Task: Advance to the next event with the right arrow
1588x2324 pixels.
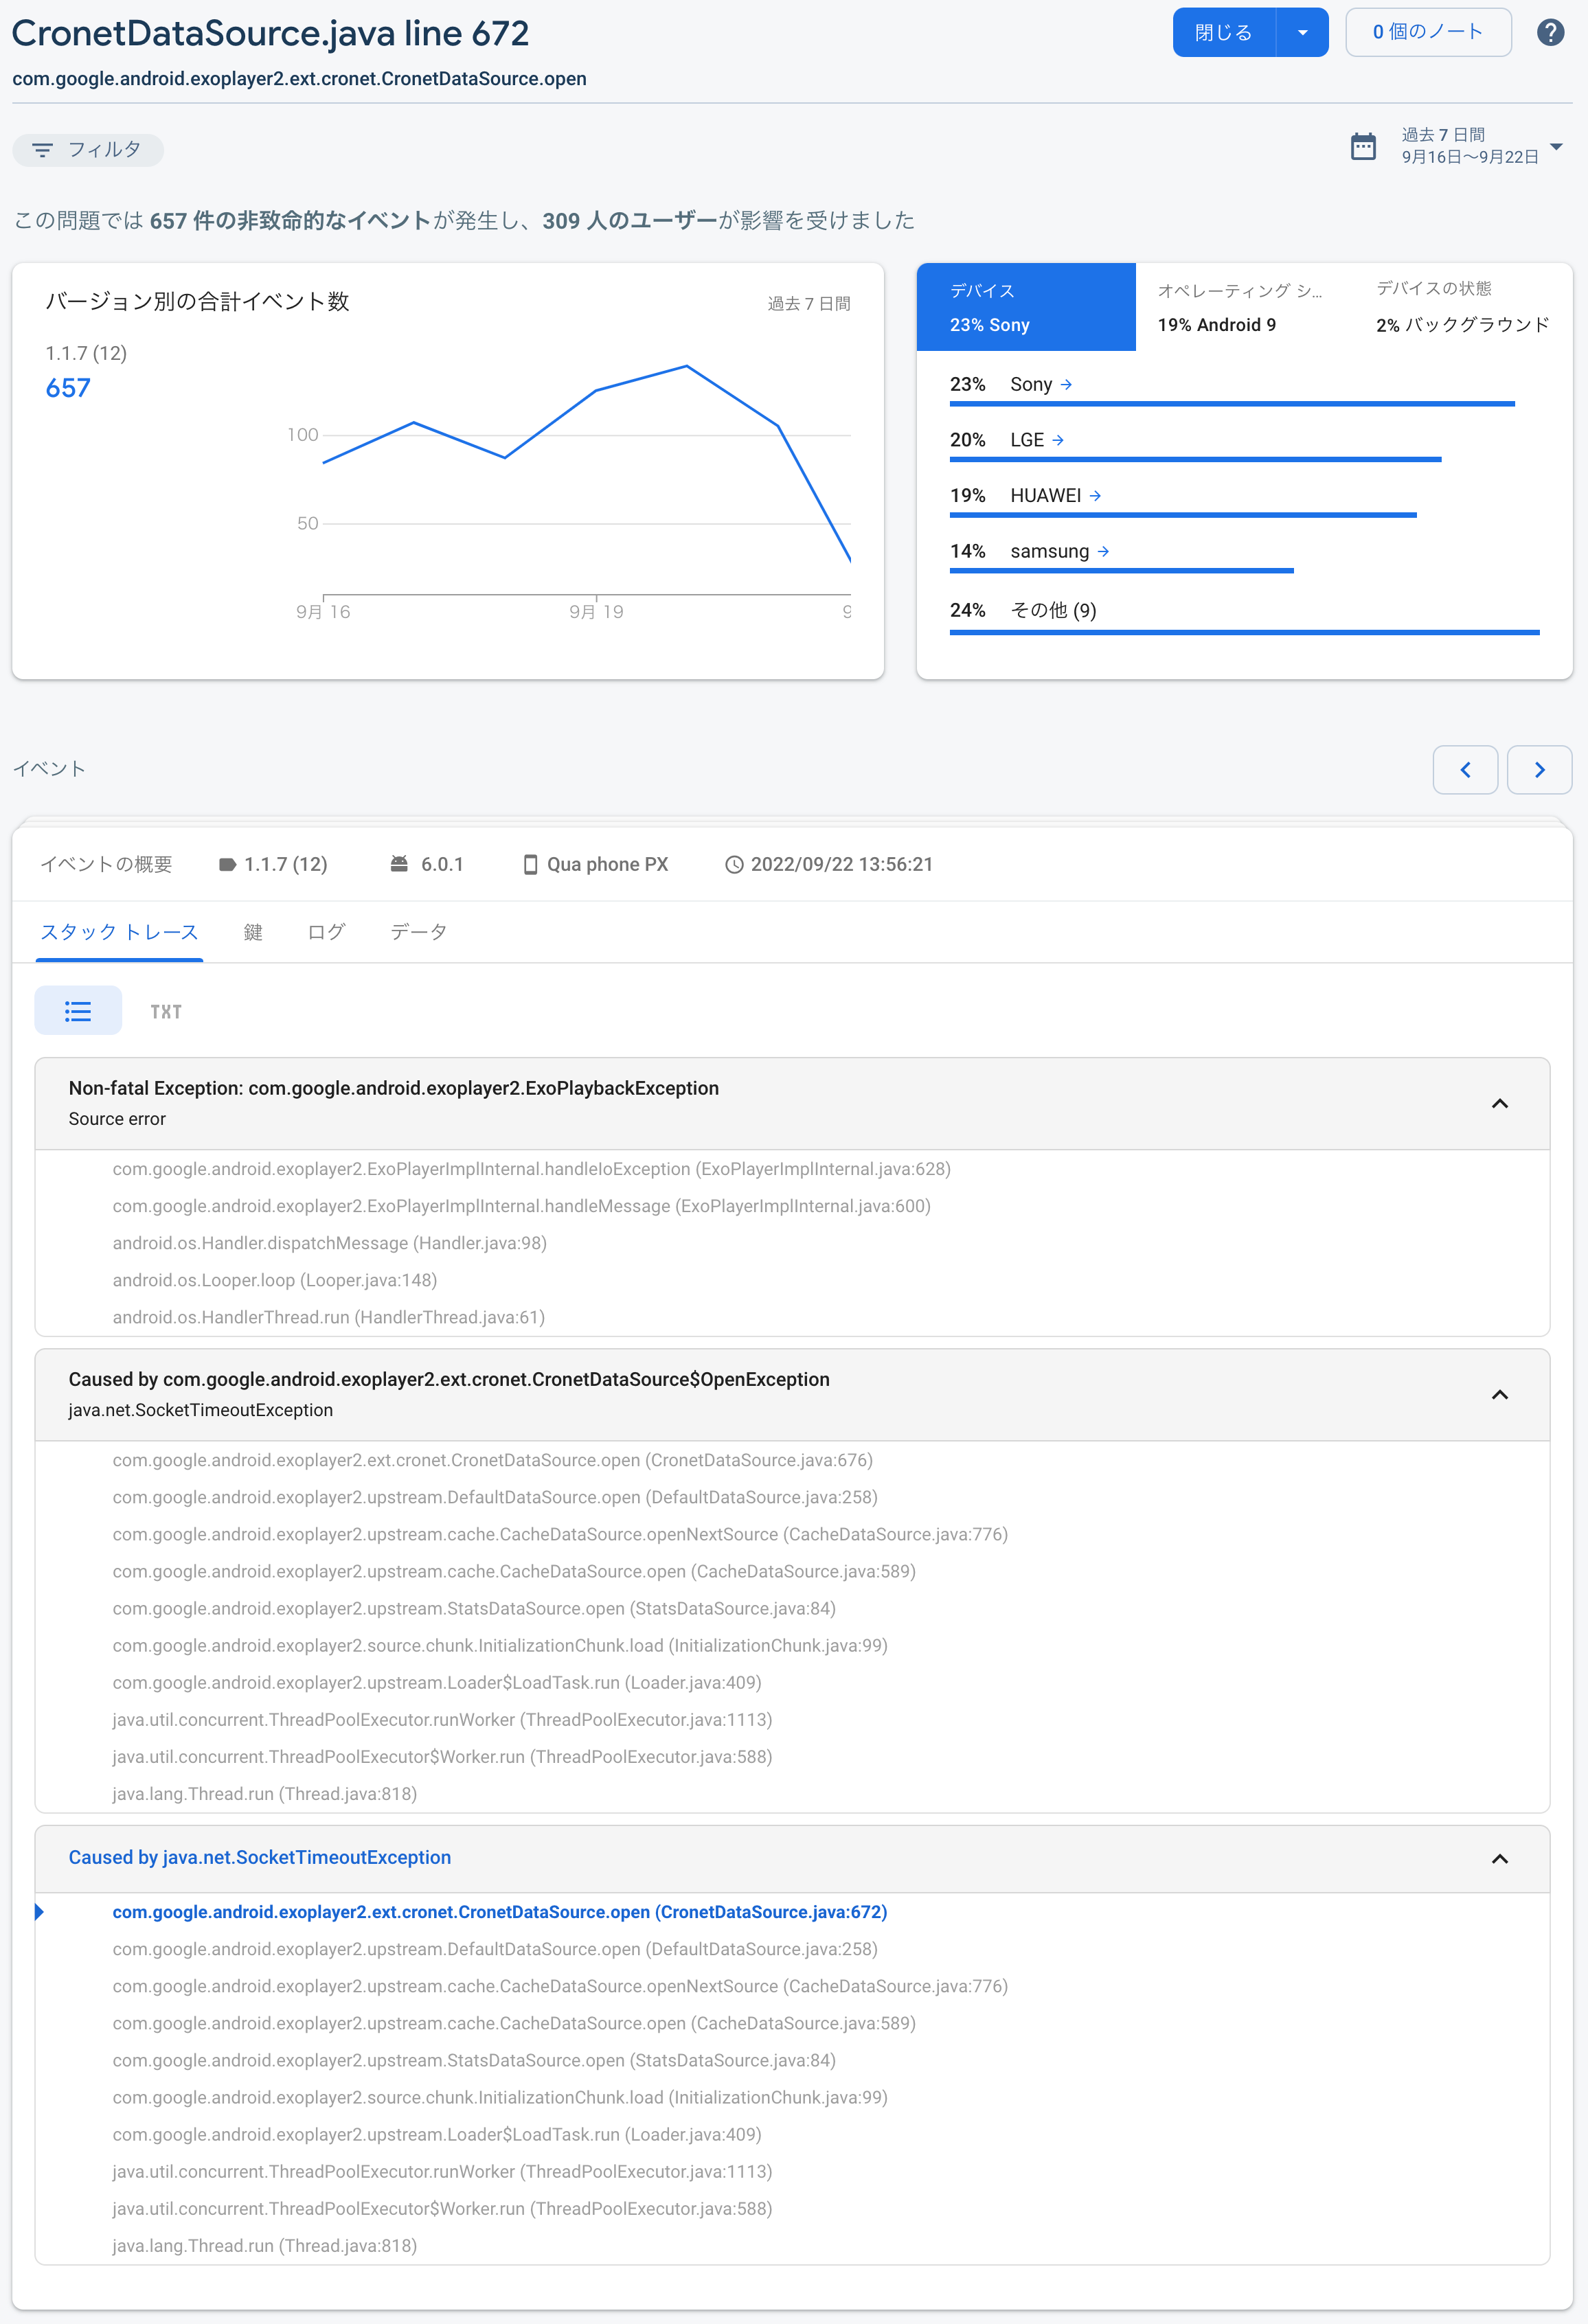Action: 1539,770
